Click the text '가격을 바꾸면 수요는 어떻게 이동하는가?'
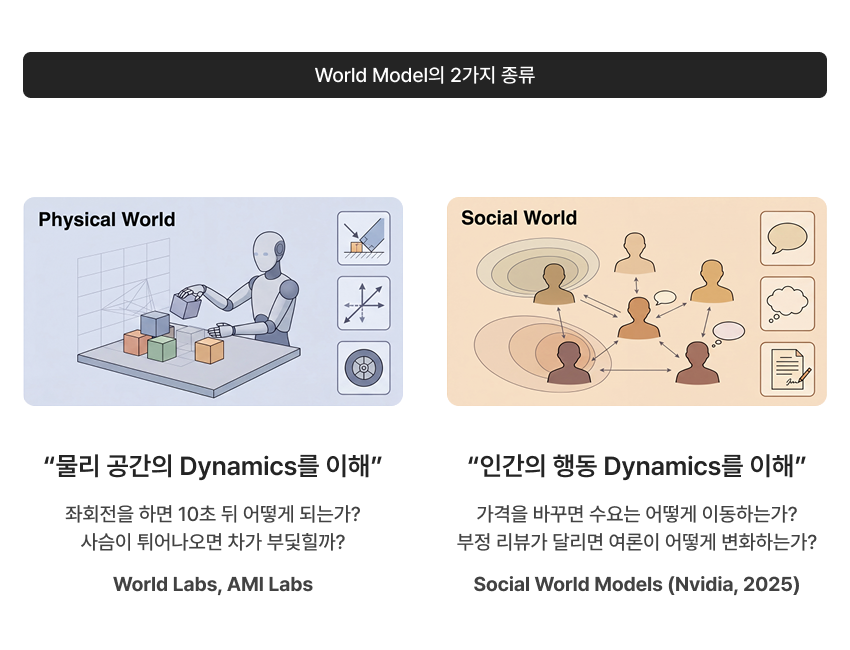 636,513
